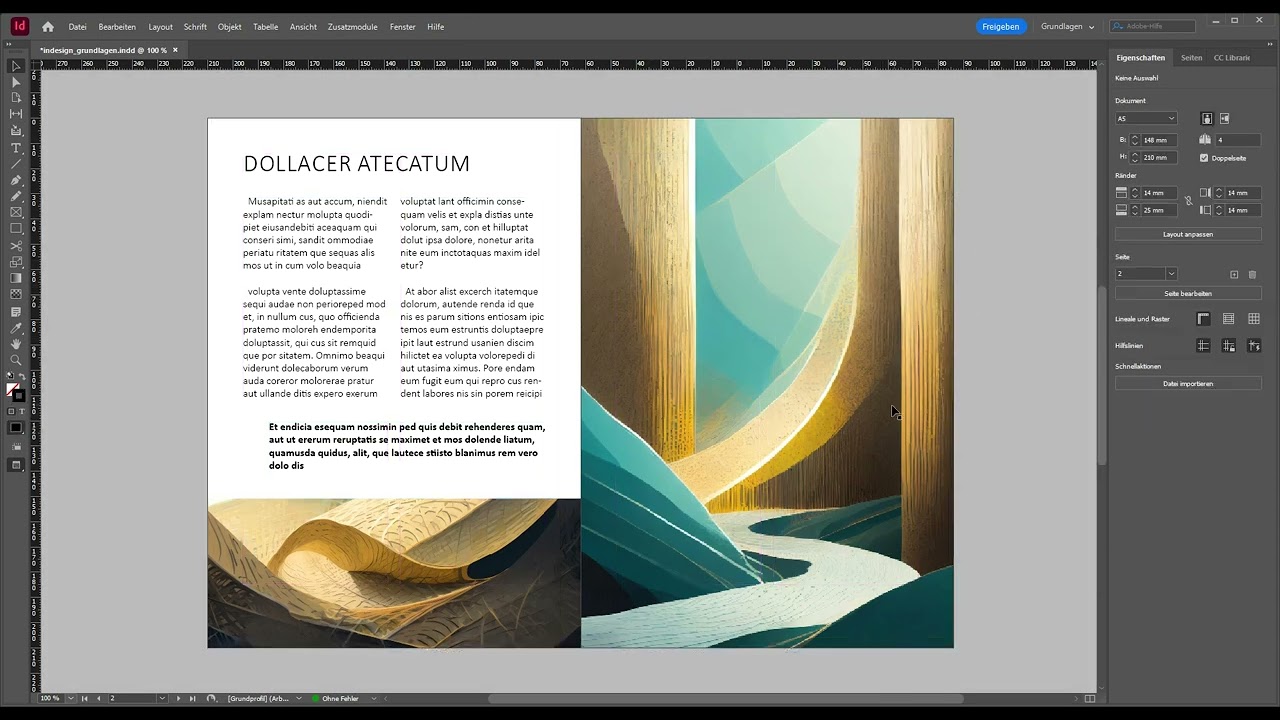Close the indesign_grundlagen.indd document tab

(175, 50)
